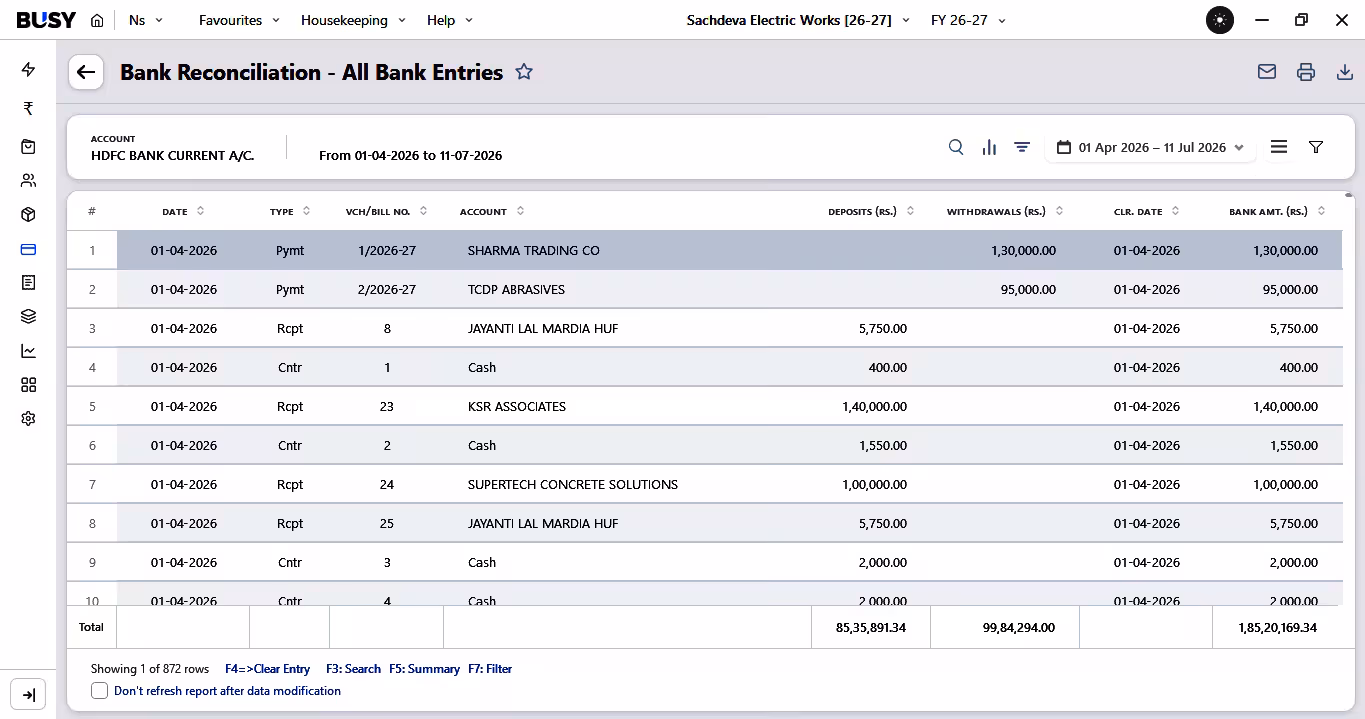The image size is (1365, 719).
Task: Open the rupee accounts sidebar icon
Action: click(28, 108)
